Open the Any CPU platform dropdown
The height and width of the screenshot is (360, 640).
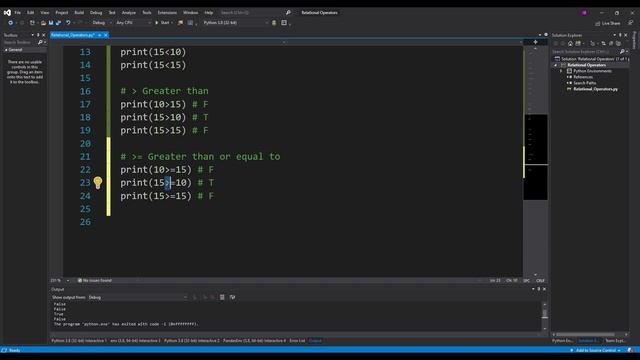tap(133, 23)
